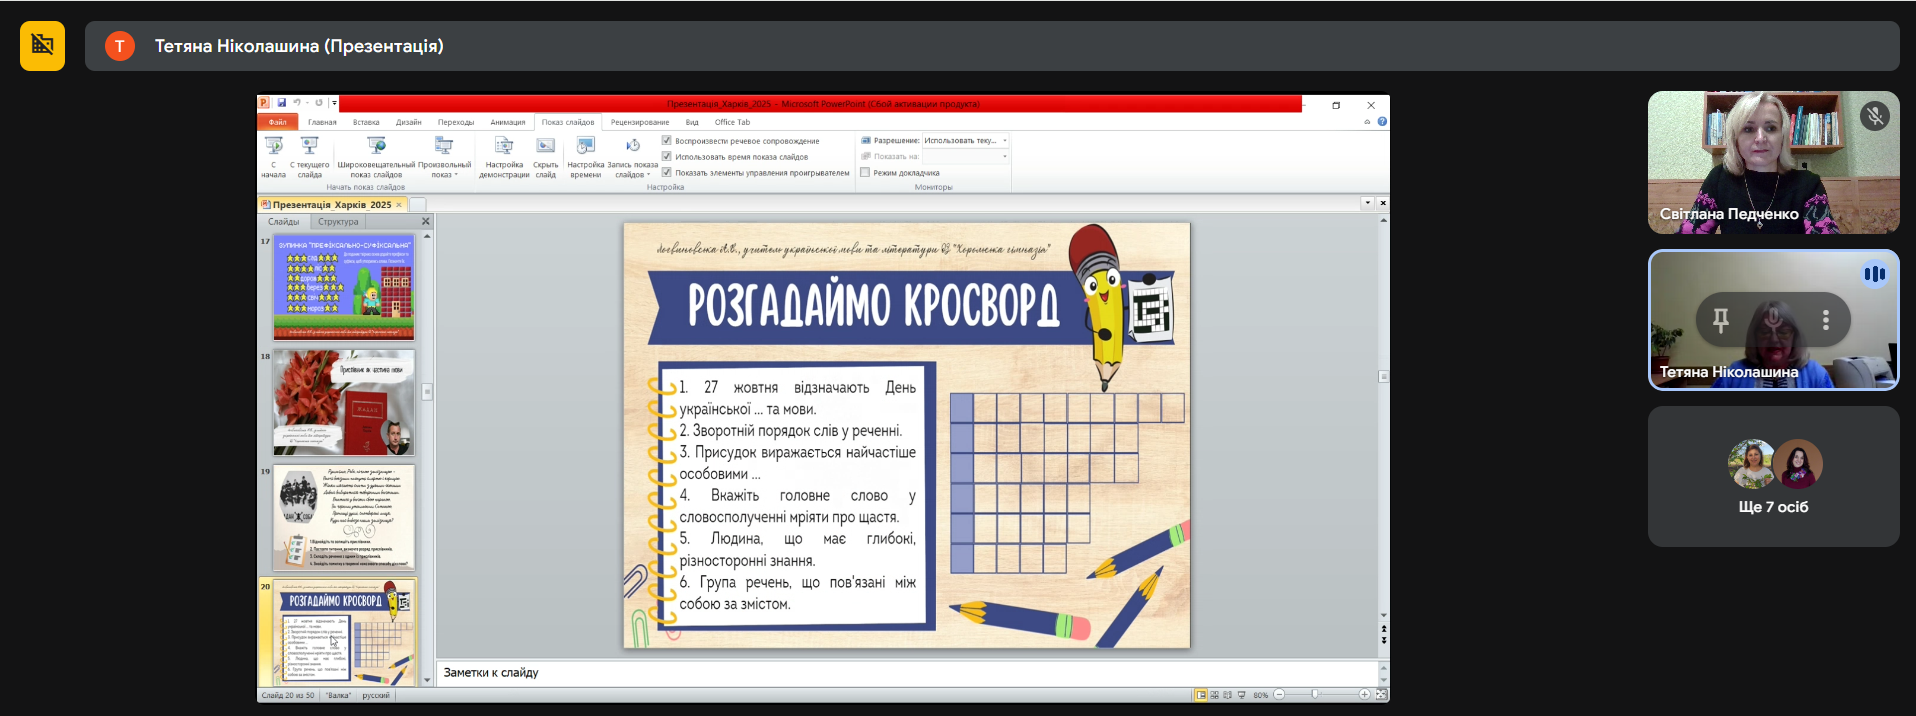Viewport: 1916px width, 716px height.
Task: Switch to slide sorter view in status bar
Action: pos(1214,695)
